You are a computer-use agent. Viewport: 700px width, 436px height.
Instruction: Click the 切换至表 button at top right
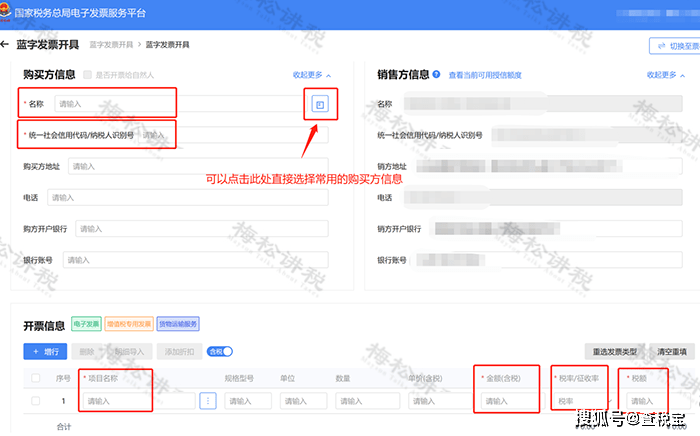(x=674, y=46)
